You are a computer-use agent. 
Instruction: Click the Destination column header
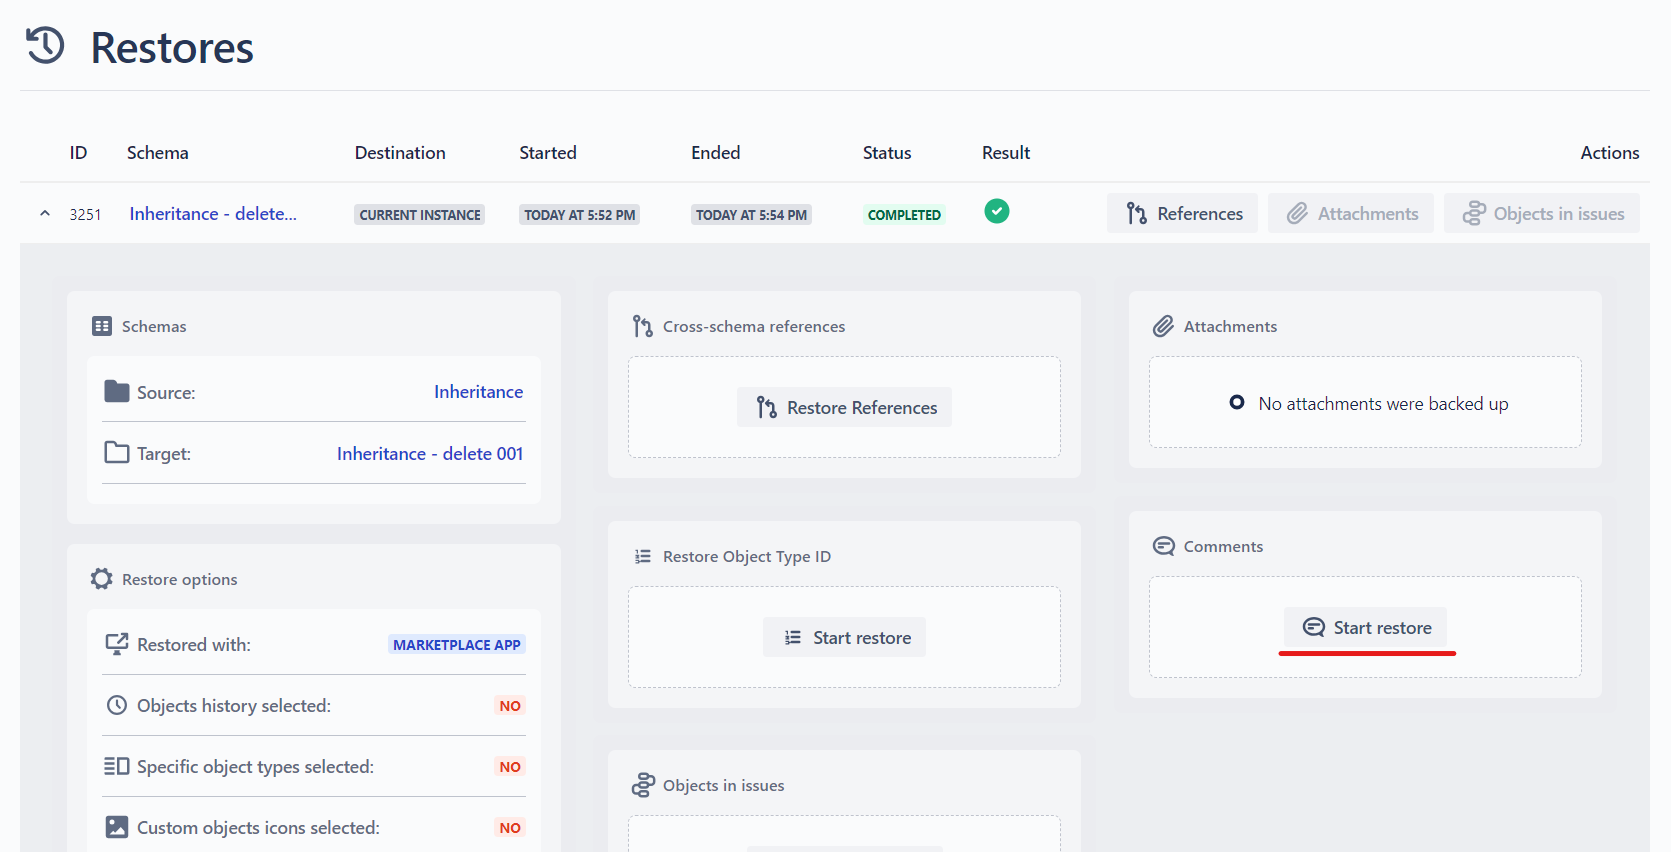[400, 153]
